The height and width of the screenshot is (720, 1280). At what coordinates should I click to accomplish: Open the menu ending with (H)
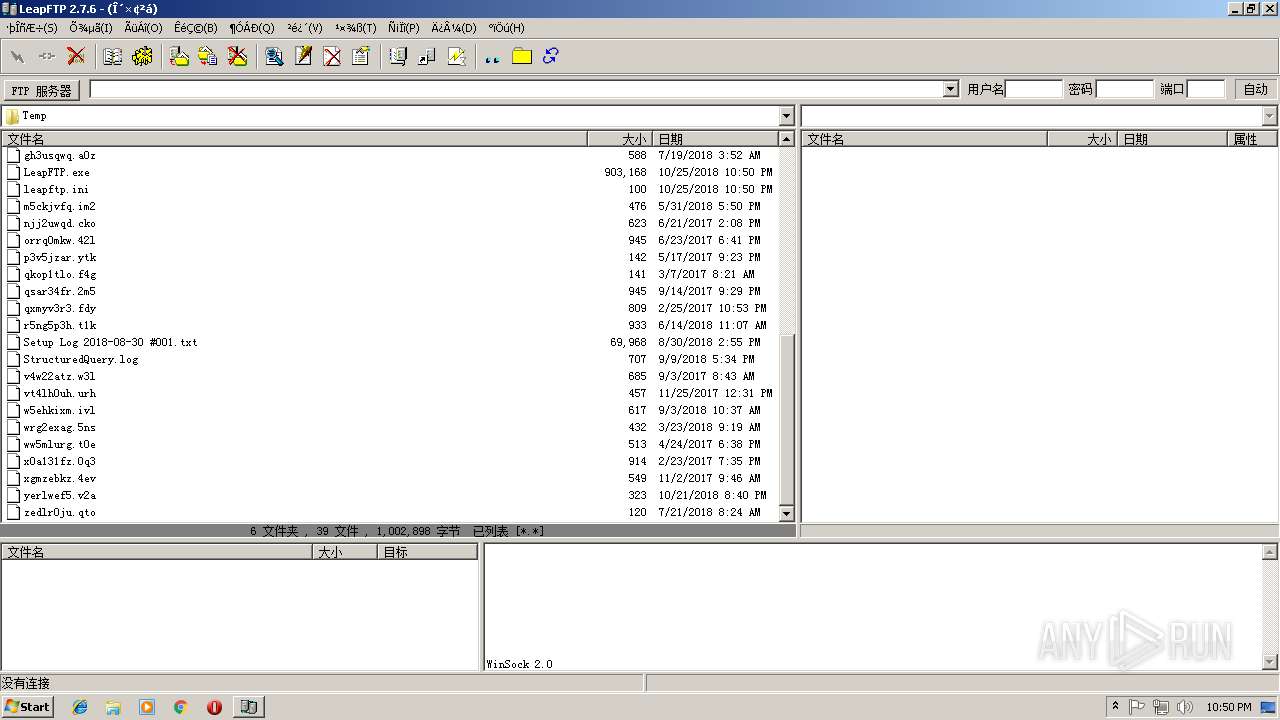point(506,28)
